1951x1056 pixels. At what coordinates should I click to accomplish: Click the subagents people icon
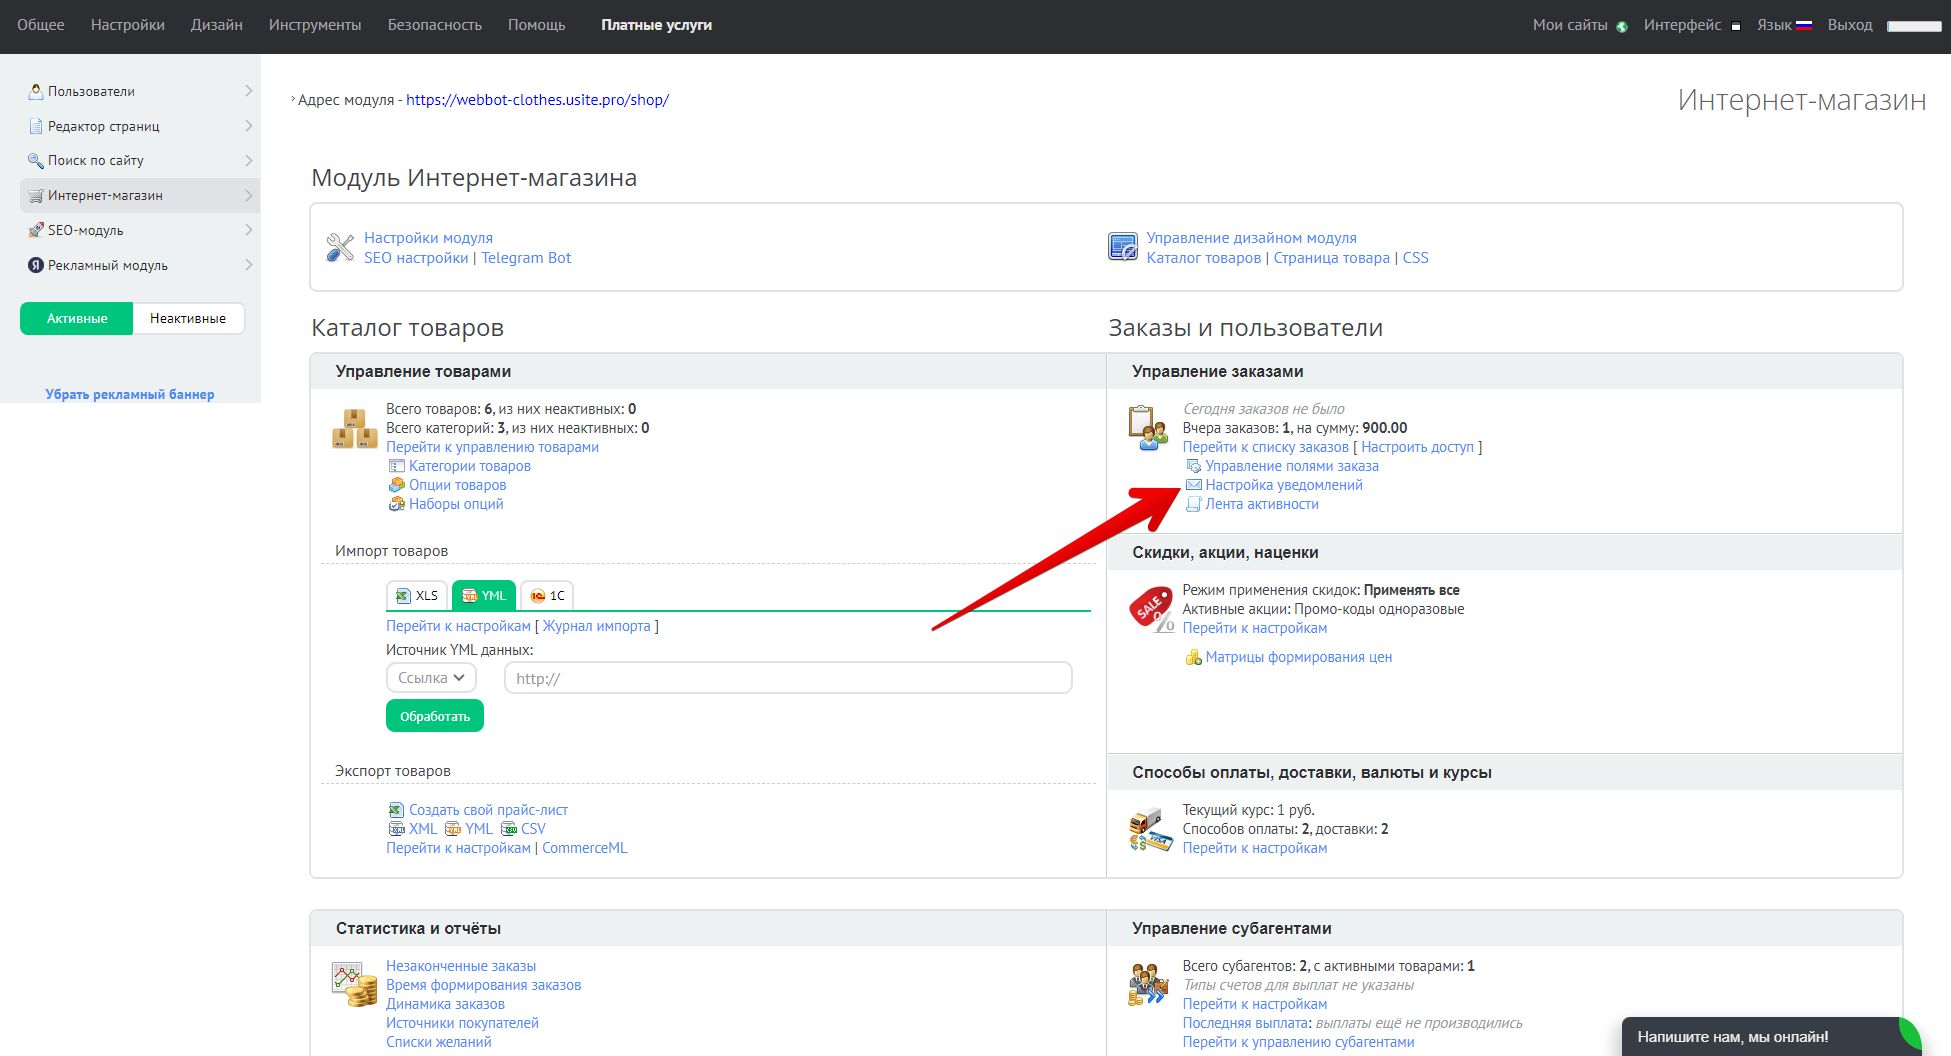point(1148,984)
